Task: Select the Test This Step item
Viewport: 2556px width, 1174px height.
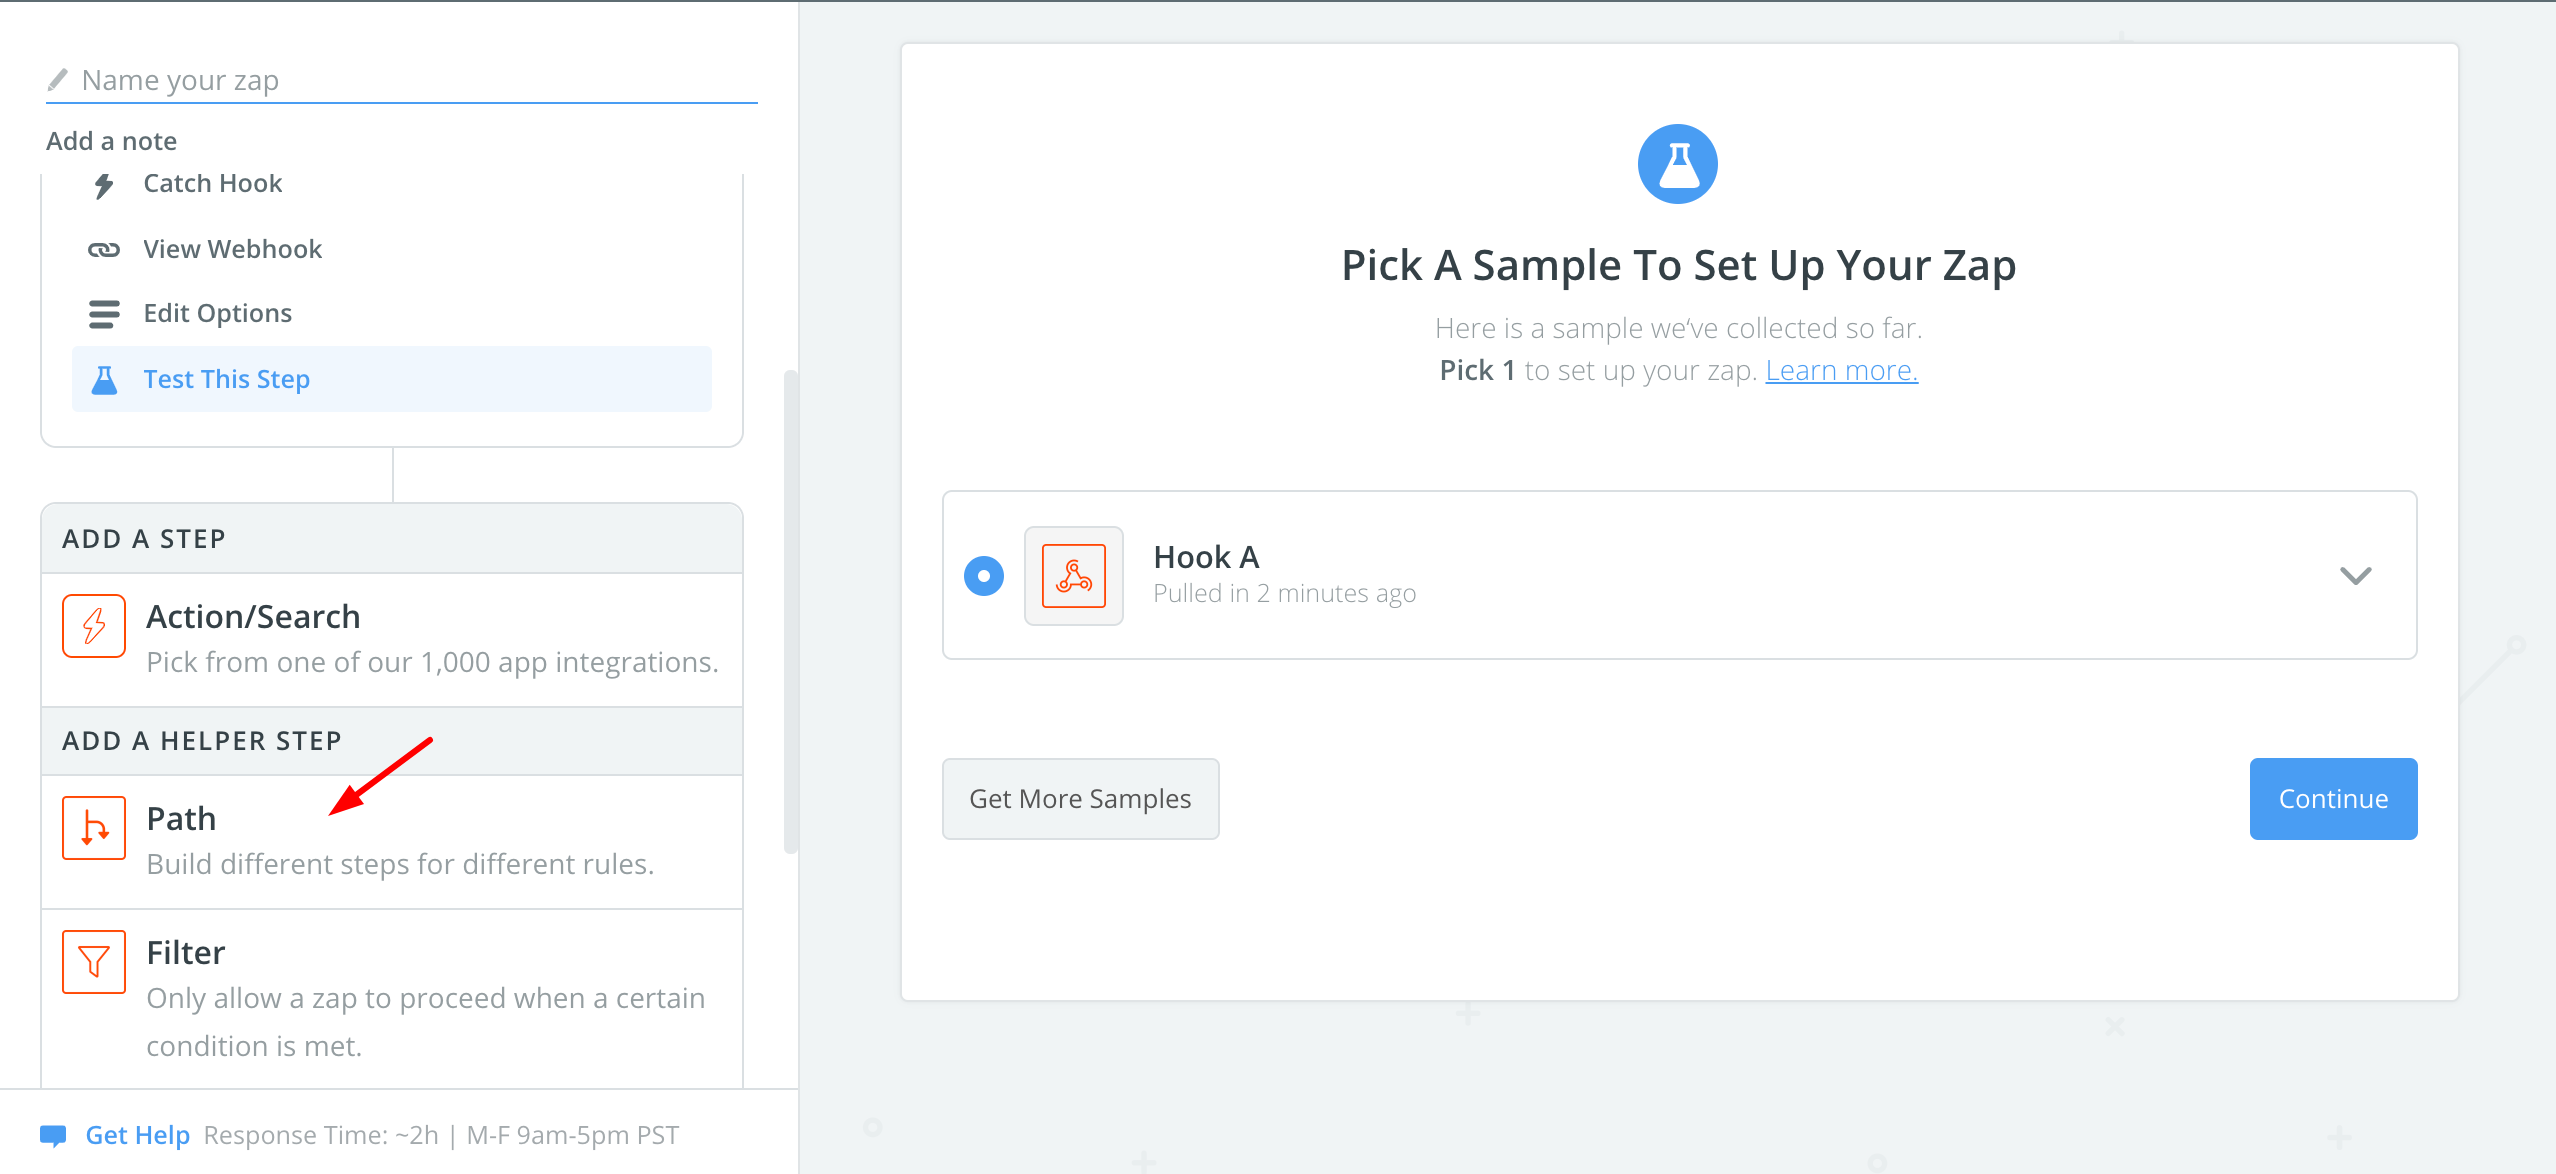Action: click(392, 379)
